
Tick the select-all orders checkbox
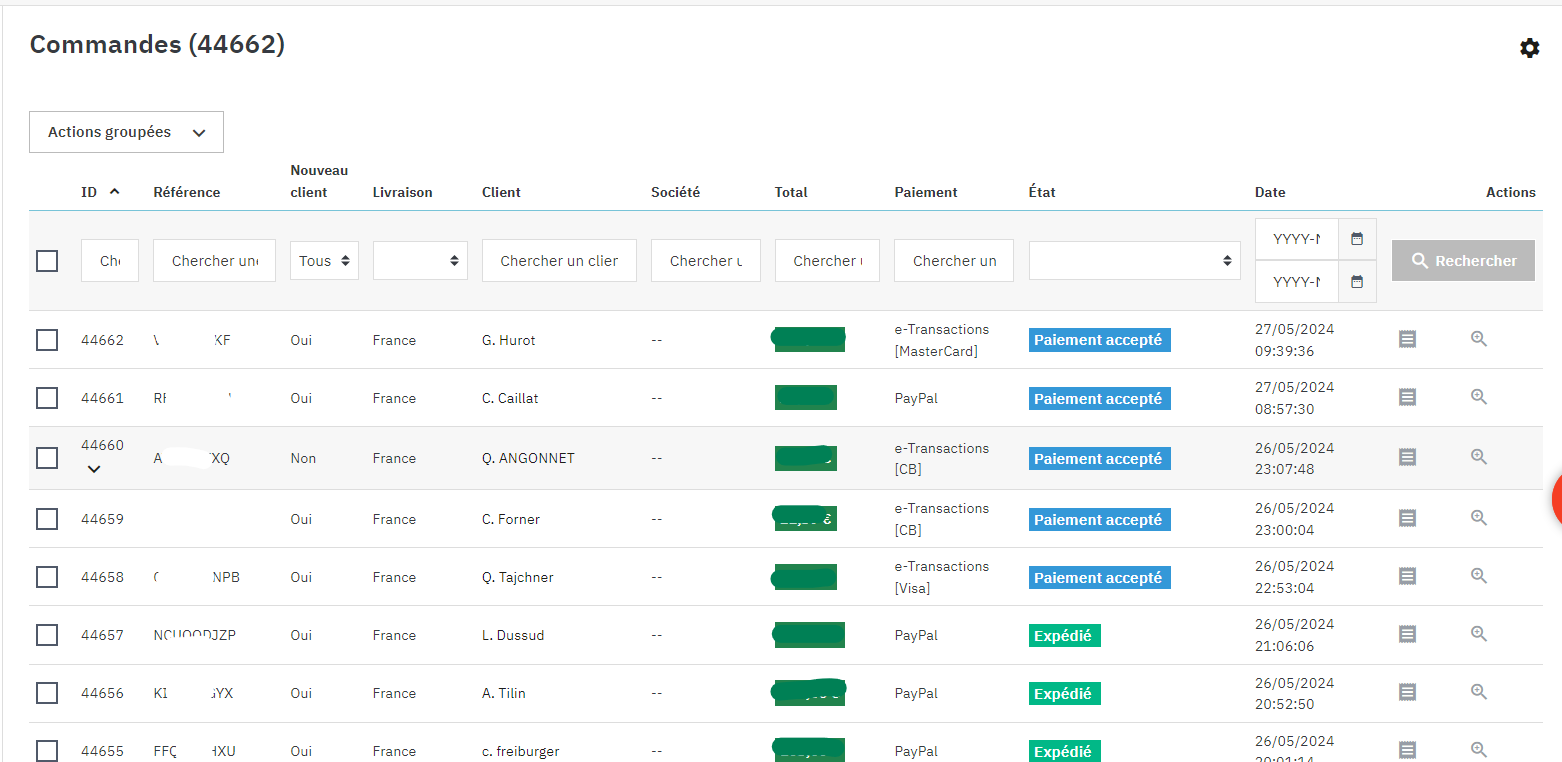(47, 261)
